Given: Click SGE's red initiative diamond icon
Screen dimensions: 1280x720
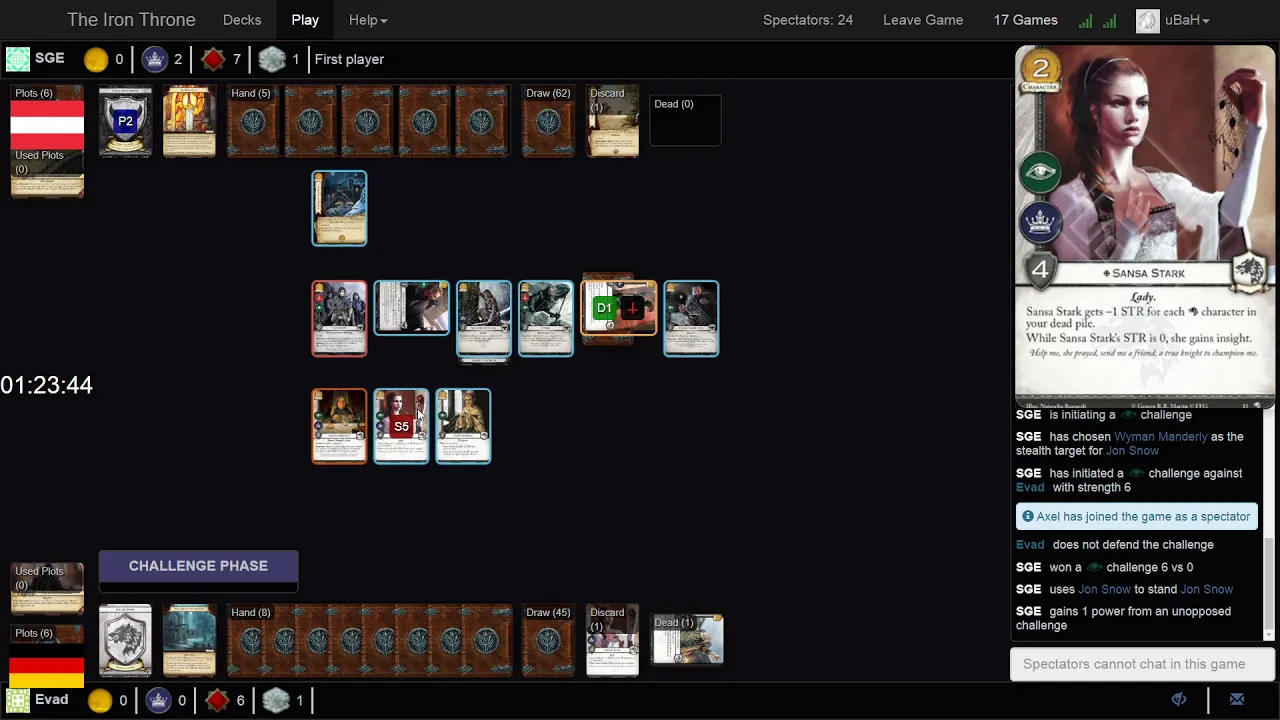Looking at the screenshot, I should pos(213,59).
